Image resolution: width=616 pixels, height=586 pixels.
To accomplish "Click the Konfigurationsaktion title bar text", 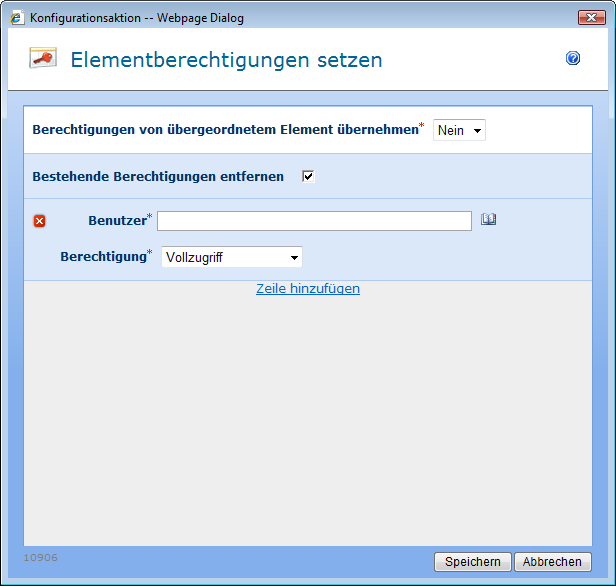I will pyautogui.click(x=137, y=18).
